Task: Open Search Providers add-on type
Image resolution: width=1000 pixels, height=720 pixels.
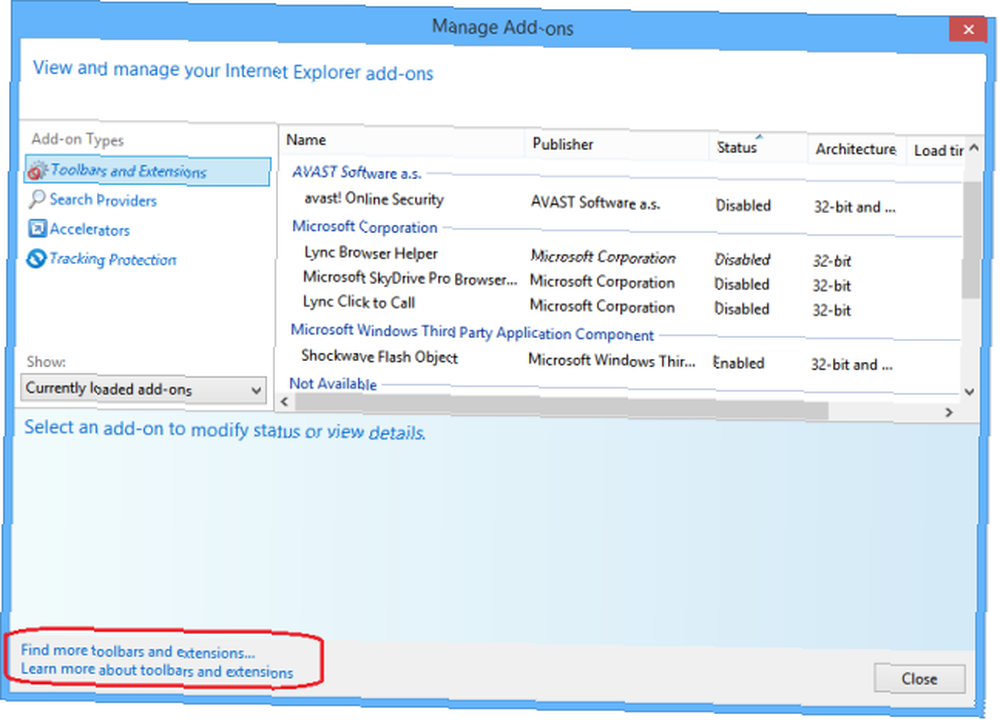Action: pyautogui.click(x=103, y=200)
